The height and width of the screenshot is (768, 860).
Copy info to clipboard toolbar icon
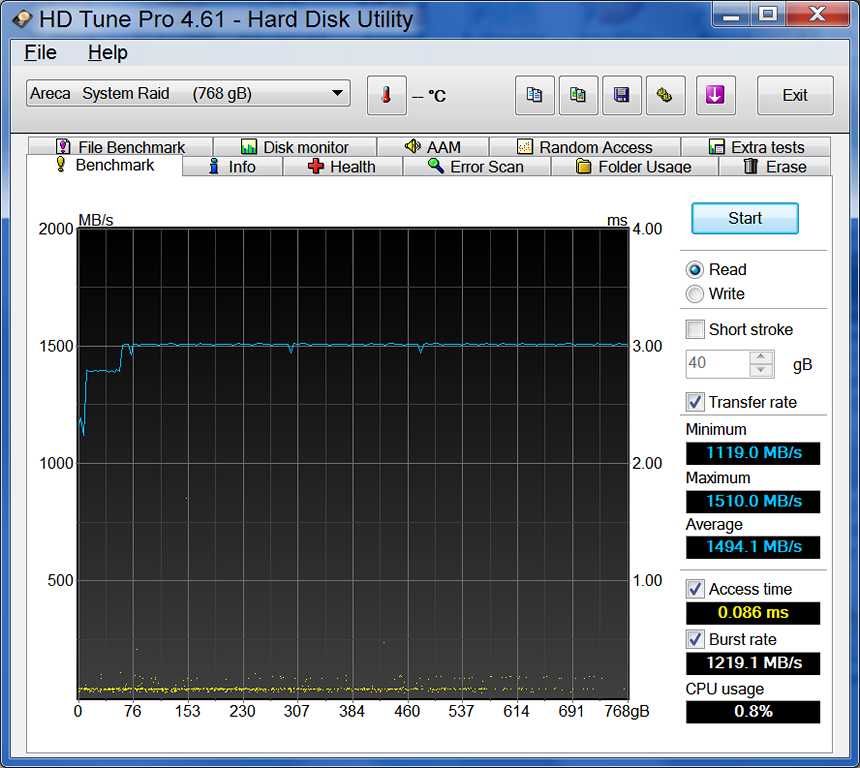(534, 95)
